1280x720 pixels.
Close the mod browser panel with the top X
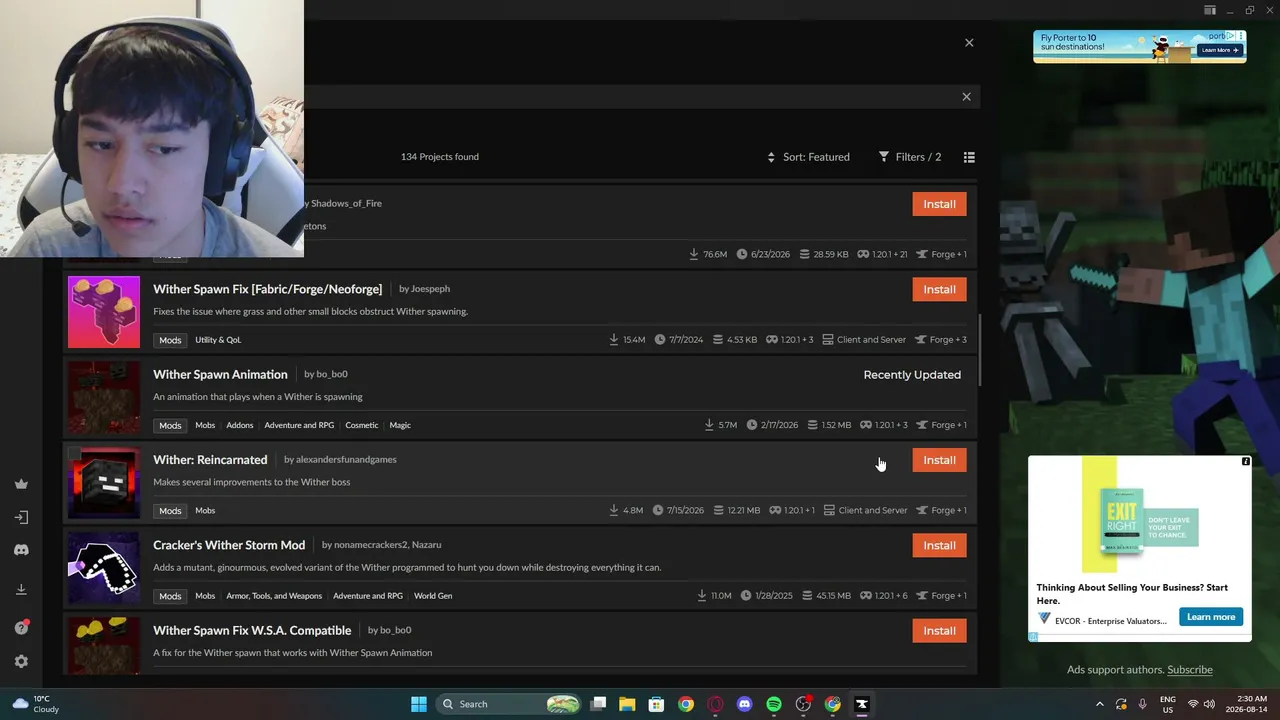969,43
